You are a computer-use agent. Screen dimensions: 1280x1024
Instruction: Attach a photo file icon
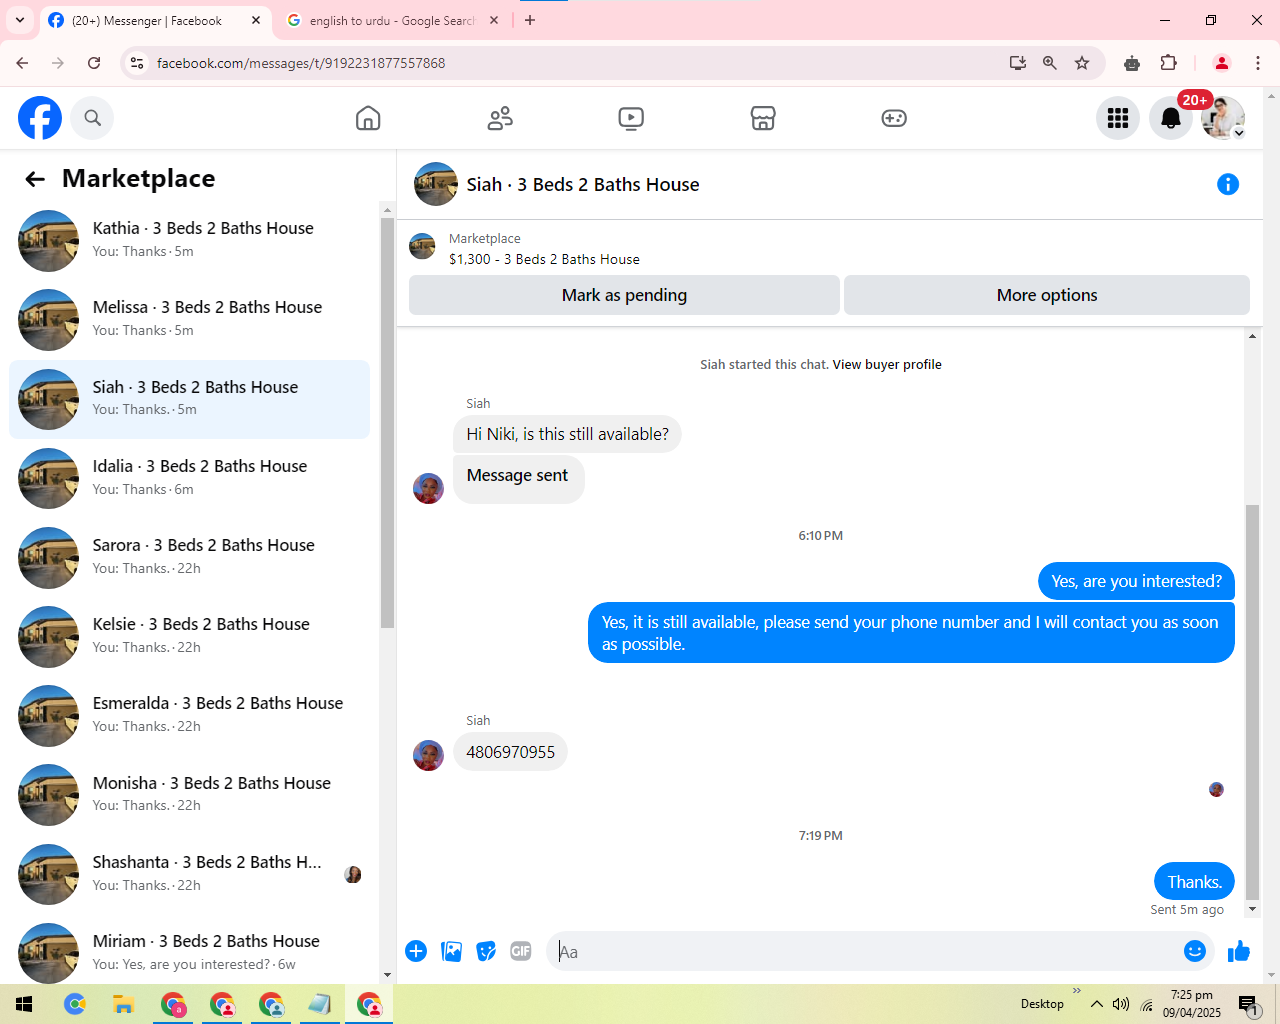(x=452, y=951)
